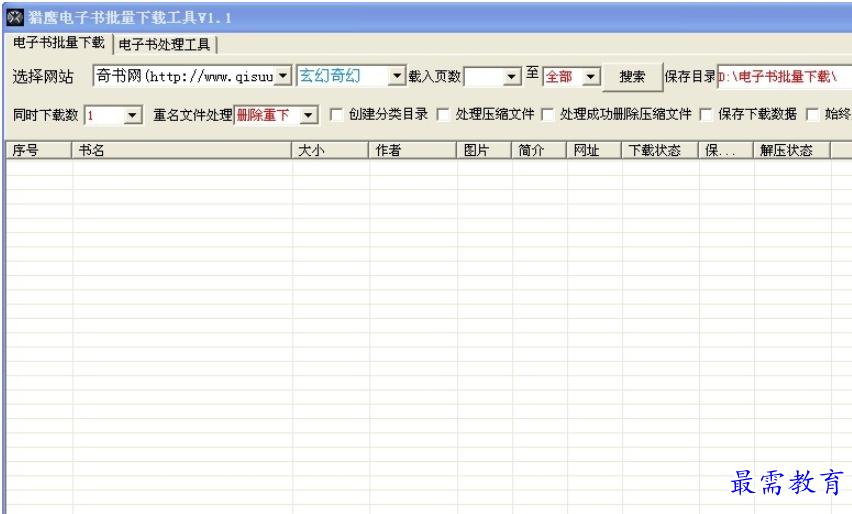Toggle the 保存下载数据 checkbox
852x514 pixels.
point(706,115)
